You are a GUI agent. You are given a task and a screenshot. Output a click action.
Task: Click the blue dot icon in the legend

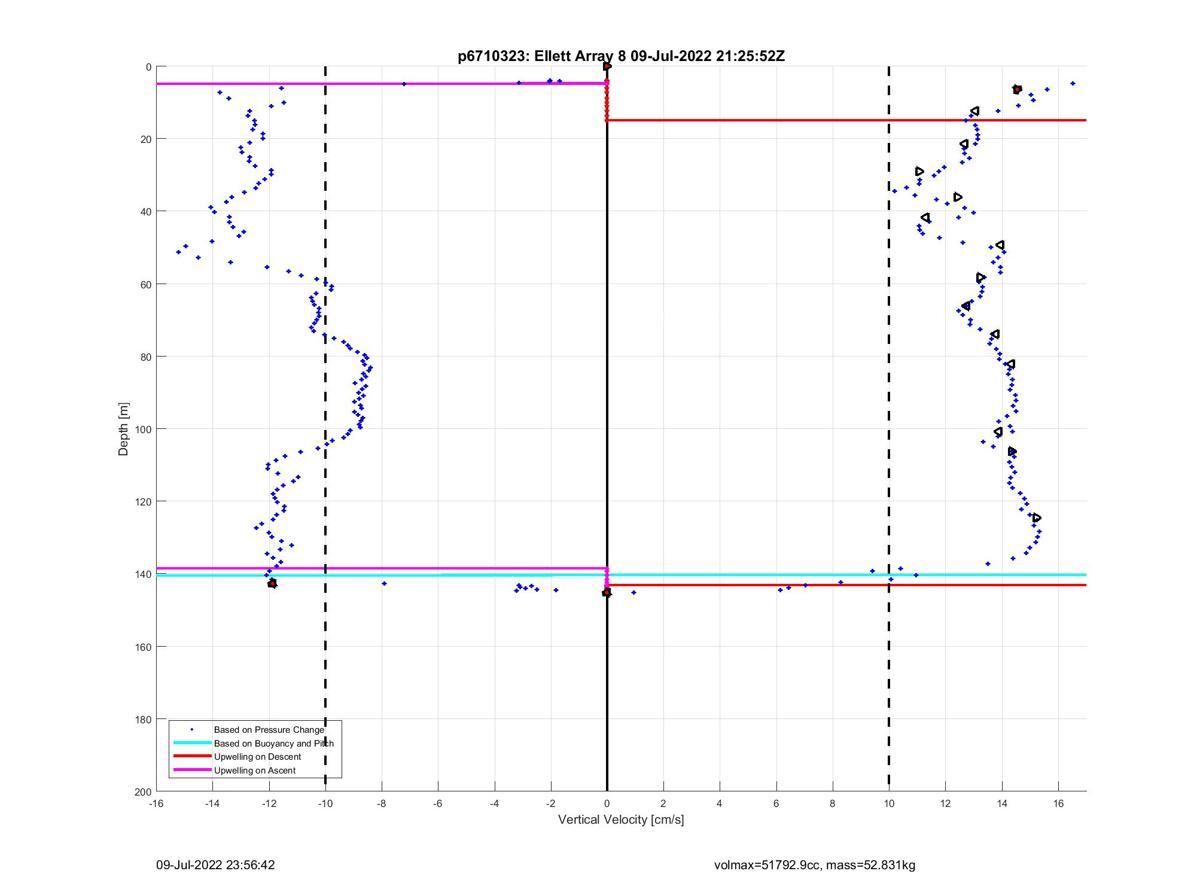[x=191, y=730]
